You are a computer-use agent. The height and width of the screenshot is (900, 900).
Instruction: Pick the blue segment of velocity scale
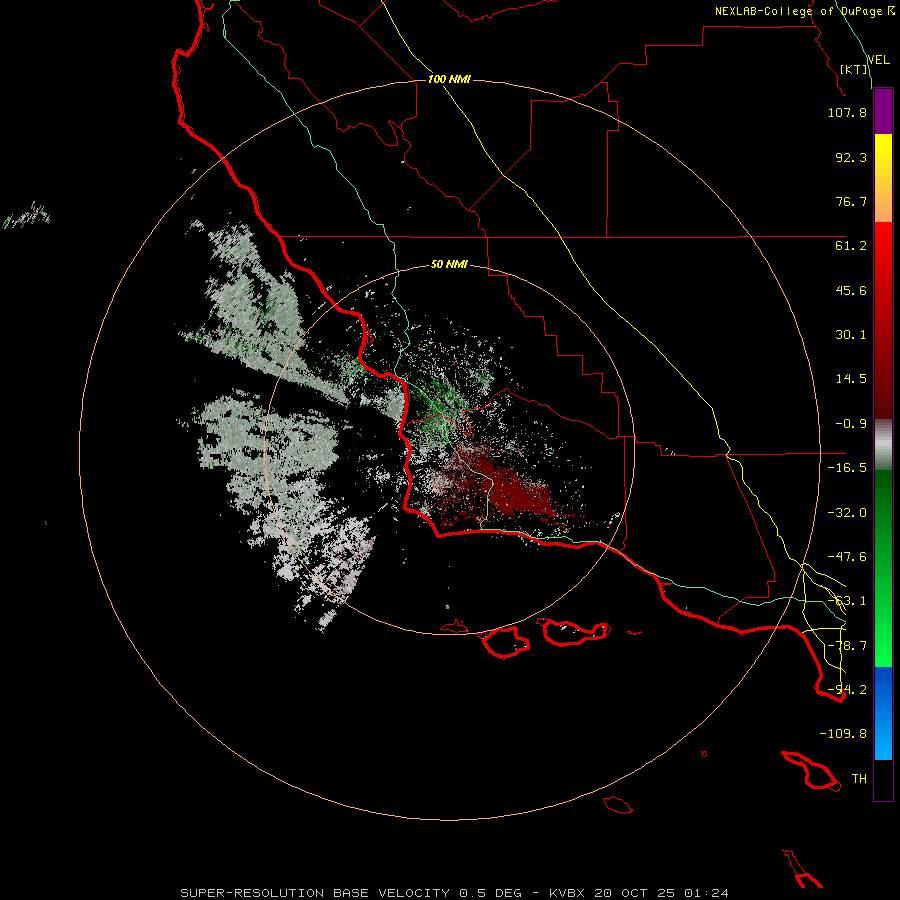883,713
